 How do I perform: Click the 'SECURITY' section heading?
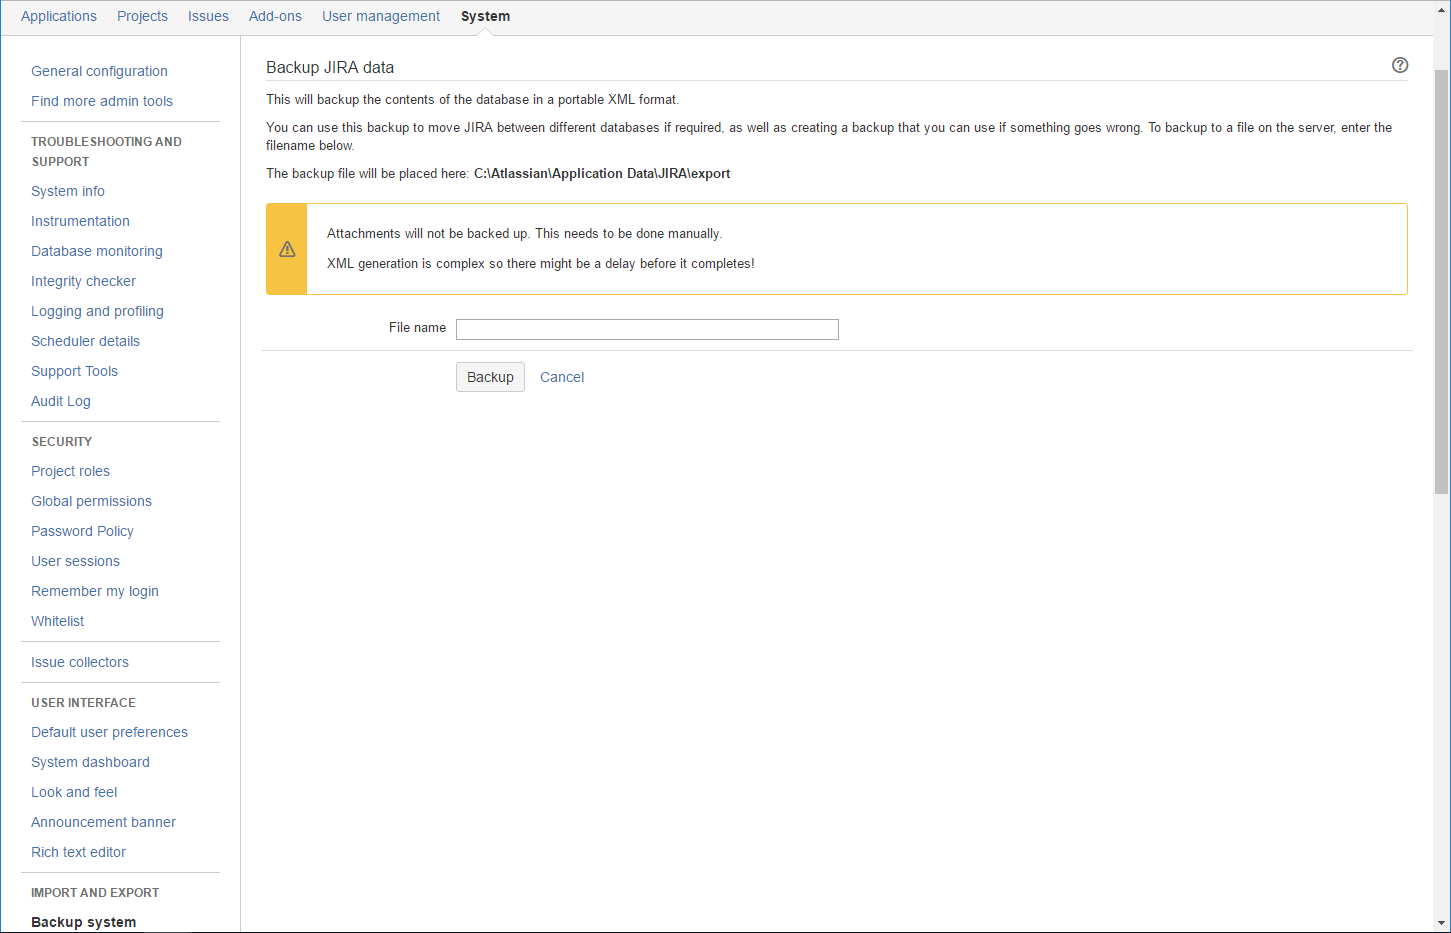point(61,441)
